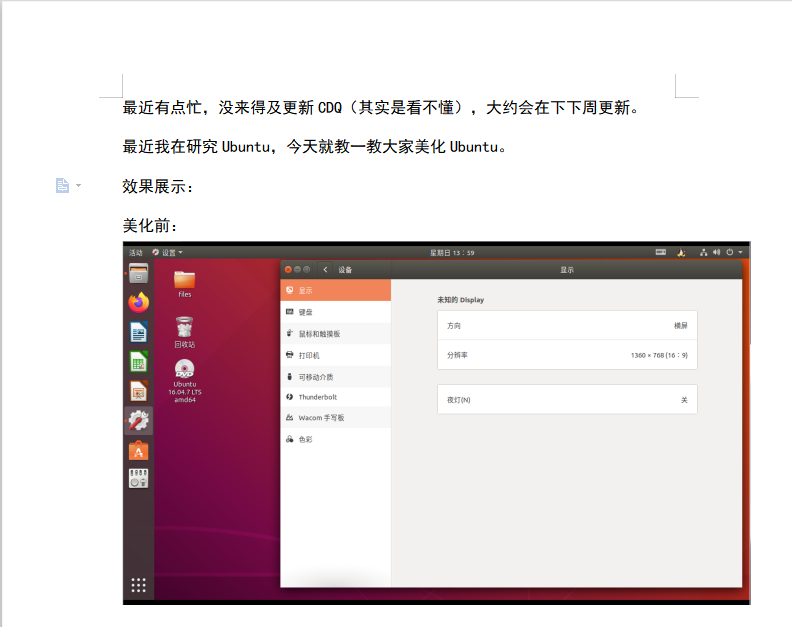The image size is (792, 627).
Task: Open the 方向 orientation row showing 横屏
Action: pyautogui.click(x=567, y=325)
